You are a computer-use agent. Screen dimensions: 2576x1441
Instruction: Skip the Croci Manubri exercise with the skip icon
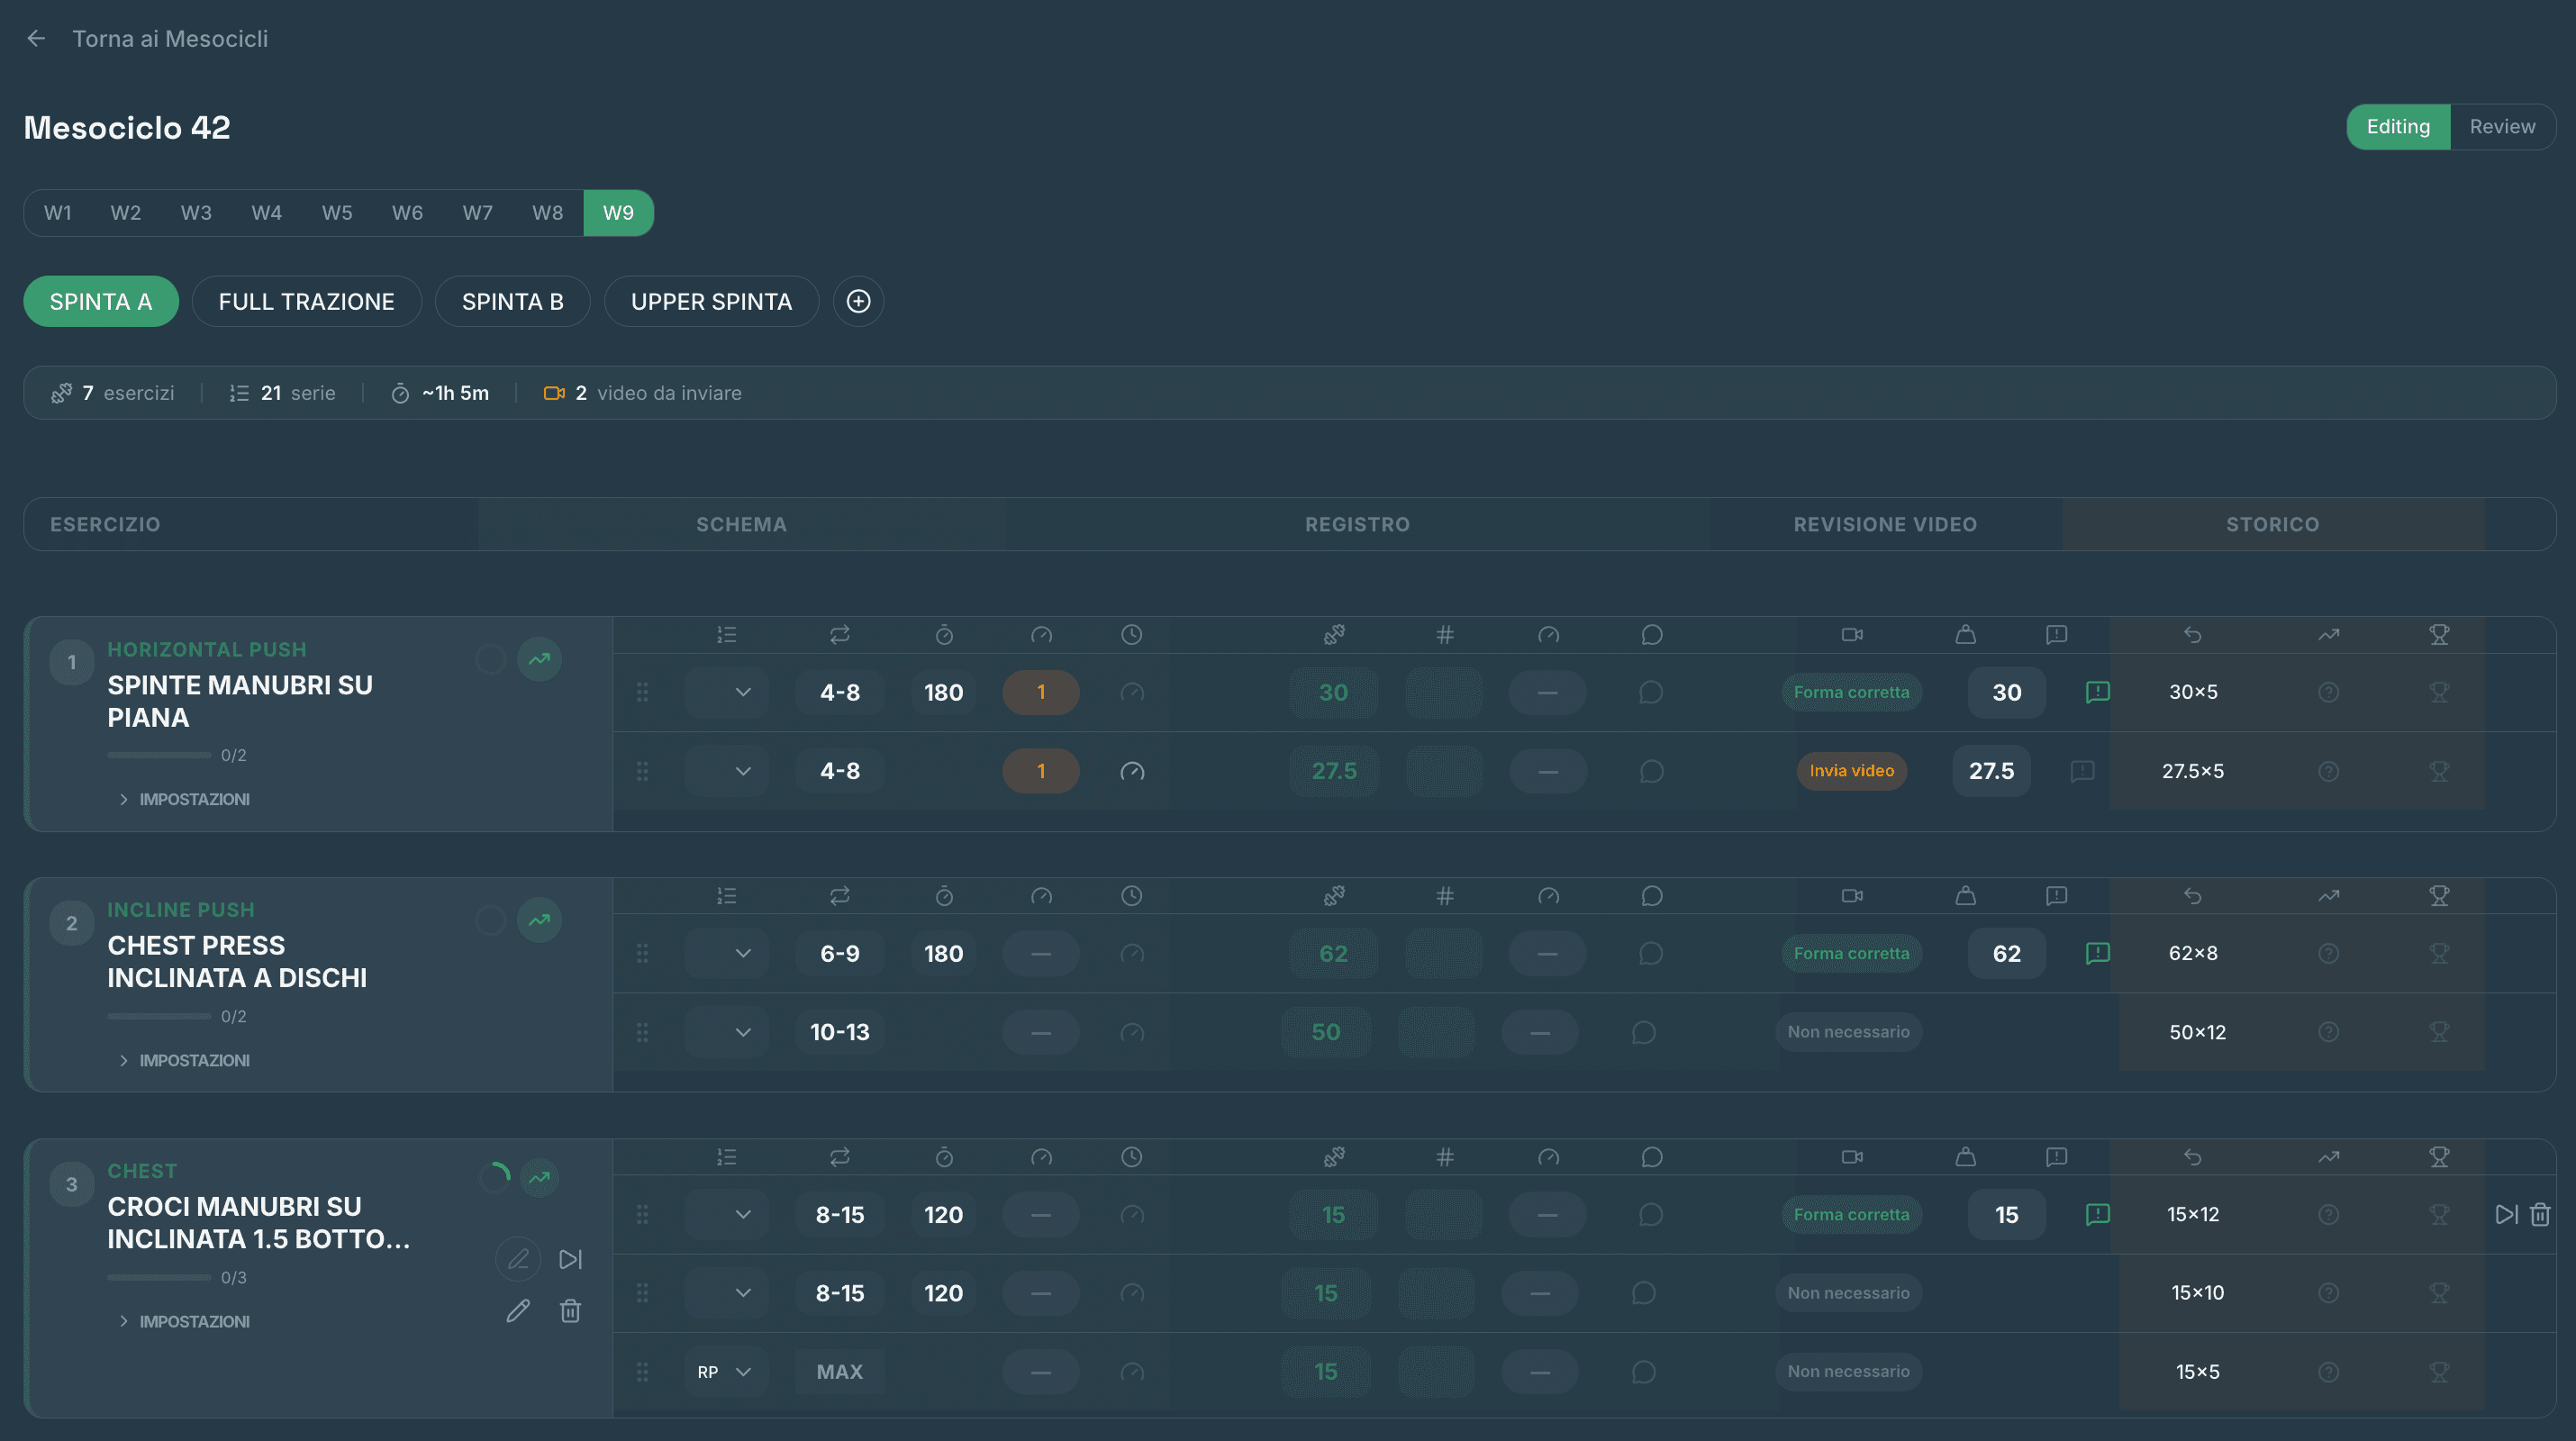coord(570,1259)
